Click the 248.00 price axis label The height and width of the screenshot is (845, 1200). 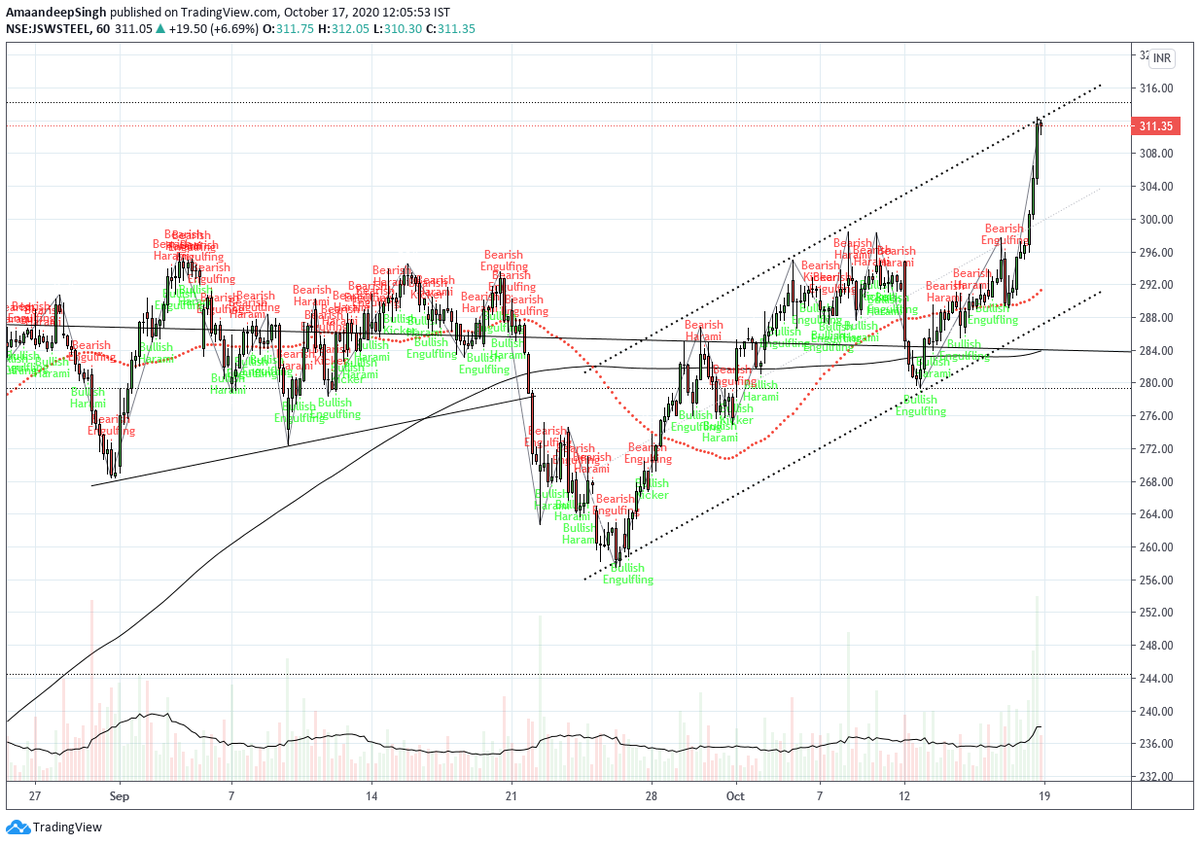pyautogui.click(x=1156, y=647)
